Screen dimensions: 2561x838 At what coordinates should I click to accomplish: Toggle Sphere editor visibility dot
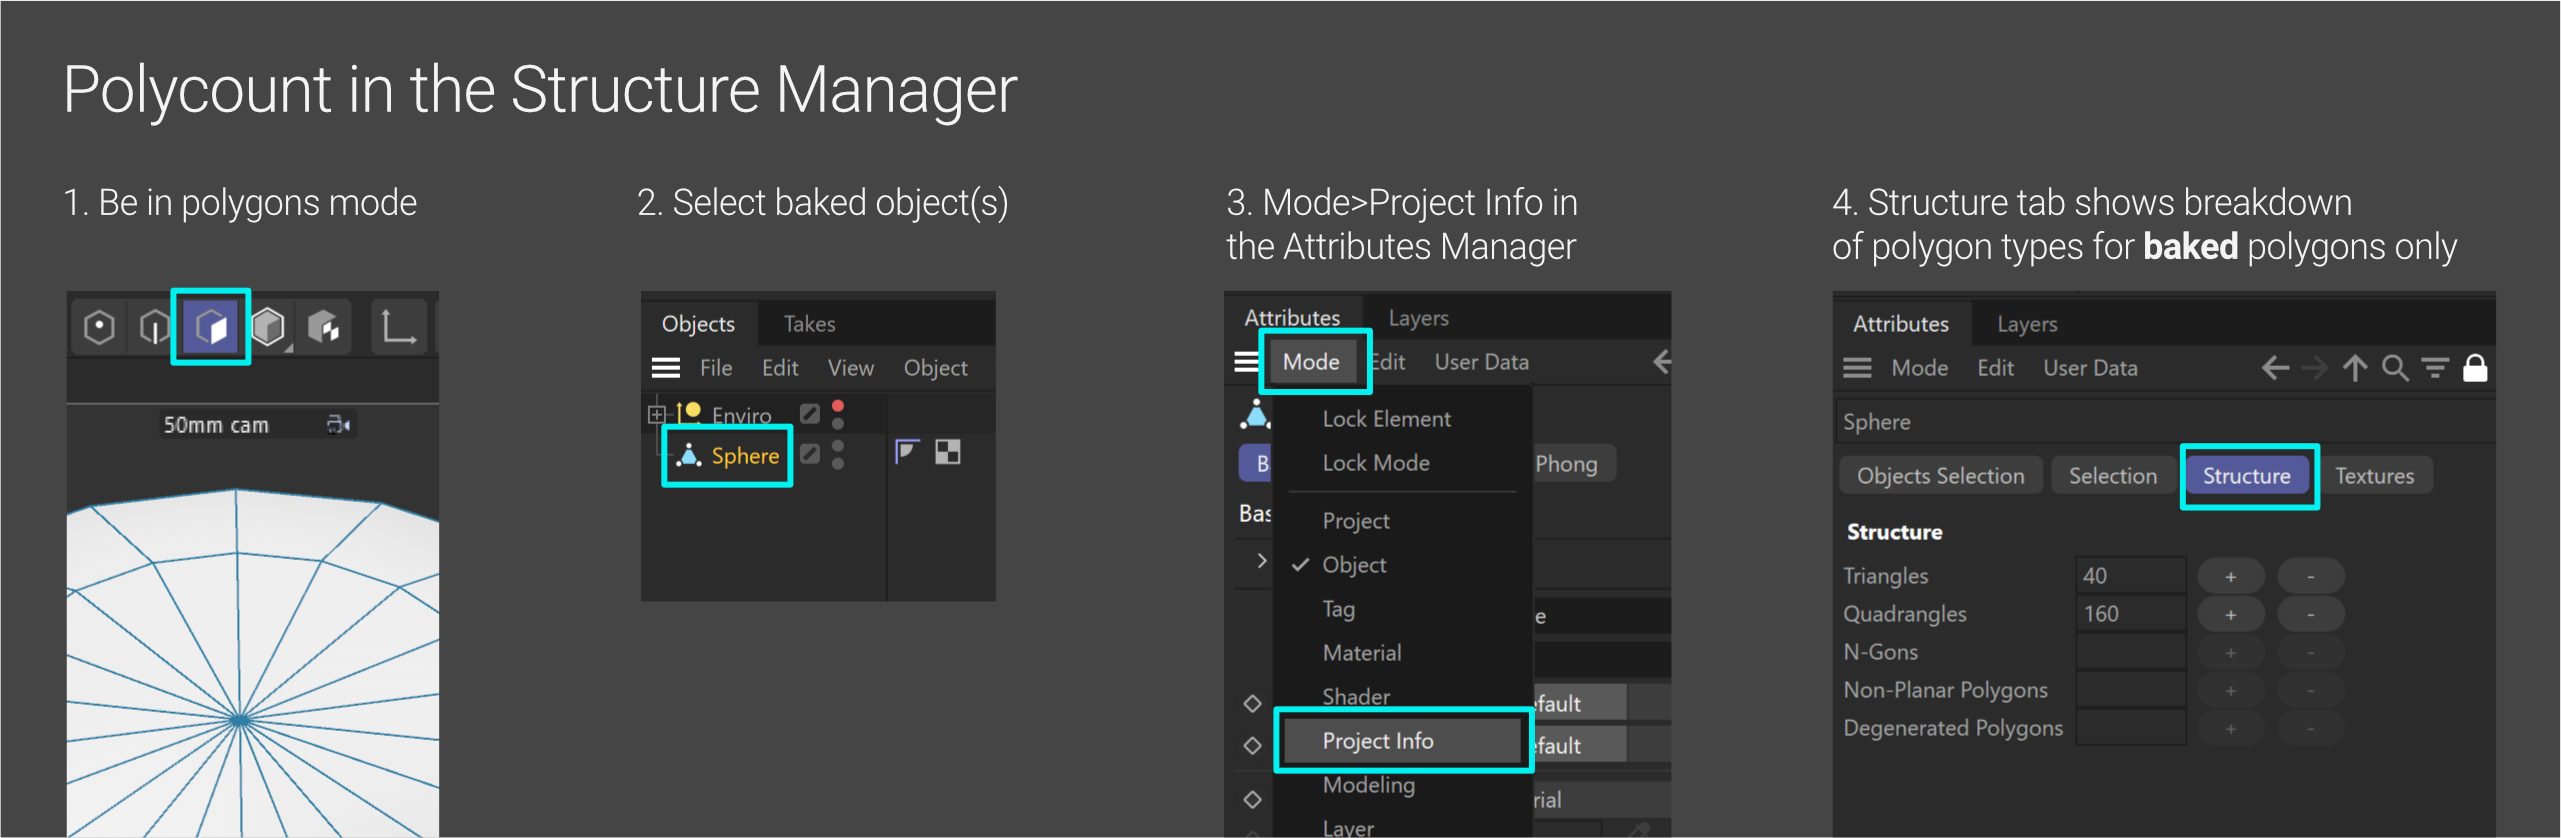point(838,446)
